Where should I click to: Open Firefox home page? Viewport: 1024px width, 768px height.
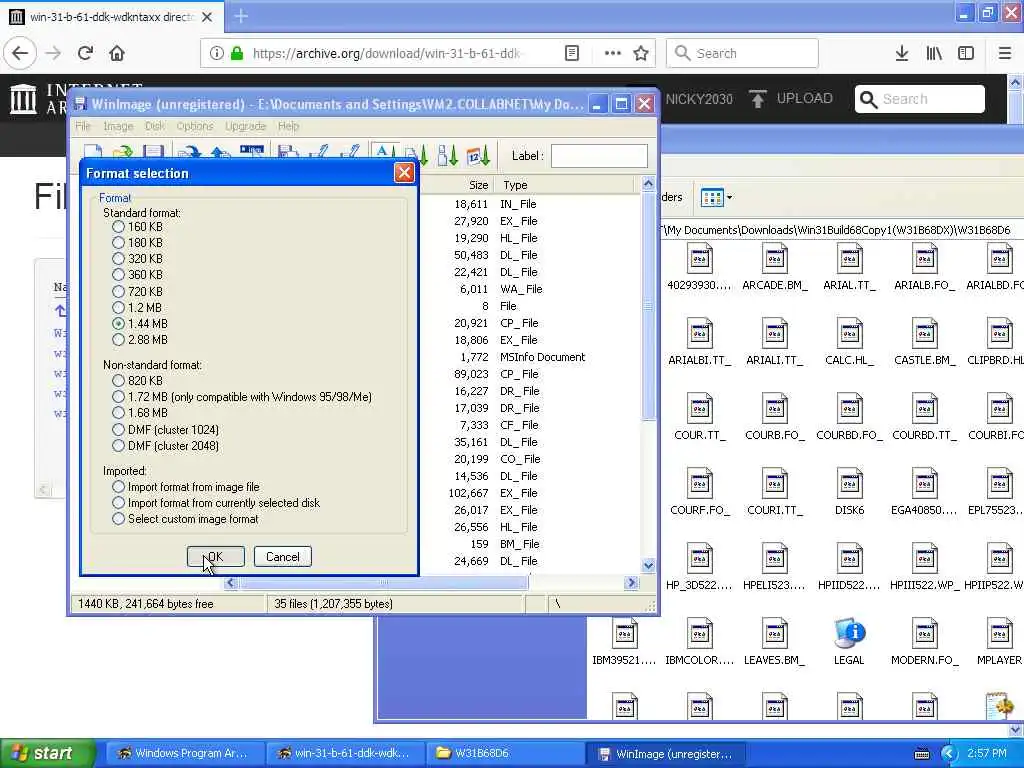pyautogui.click(x=117, y=53)
